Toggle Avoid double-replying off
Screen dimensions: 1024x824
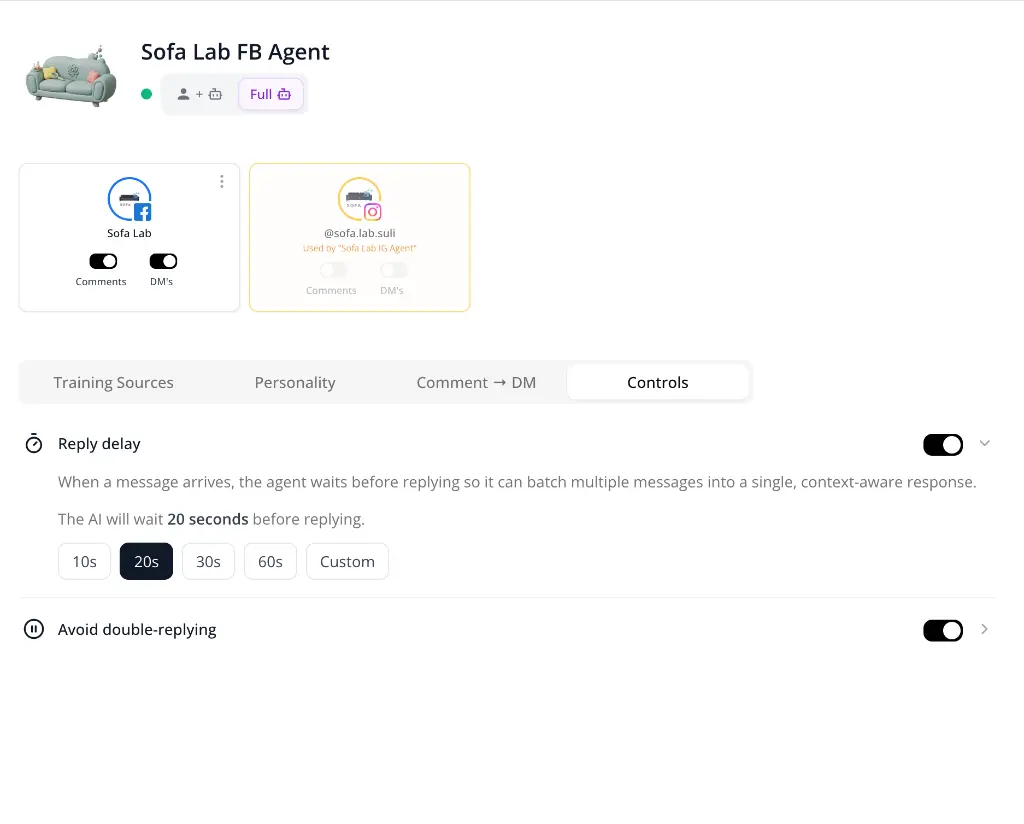tap(943, 629)
